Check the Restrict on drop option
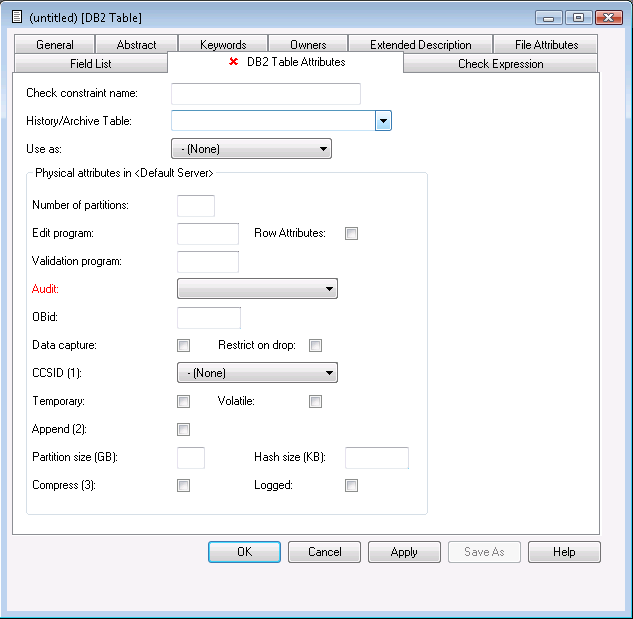The image size is (633, 619). click(x=315, y=346)
